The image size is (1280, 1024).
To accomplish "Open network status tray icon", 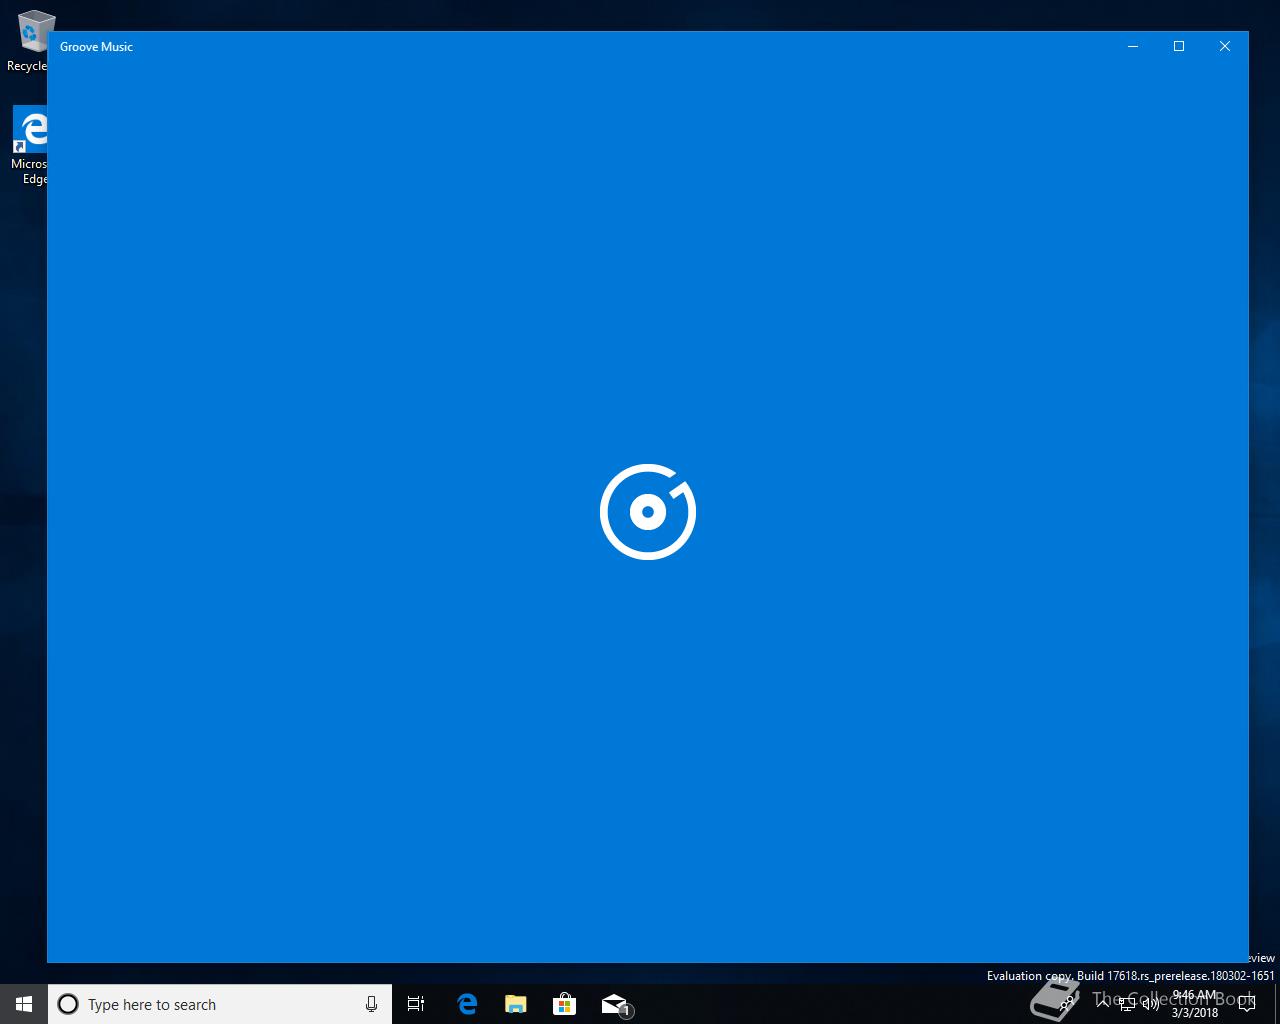I will click(x=1127, y=1003).
